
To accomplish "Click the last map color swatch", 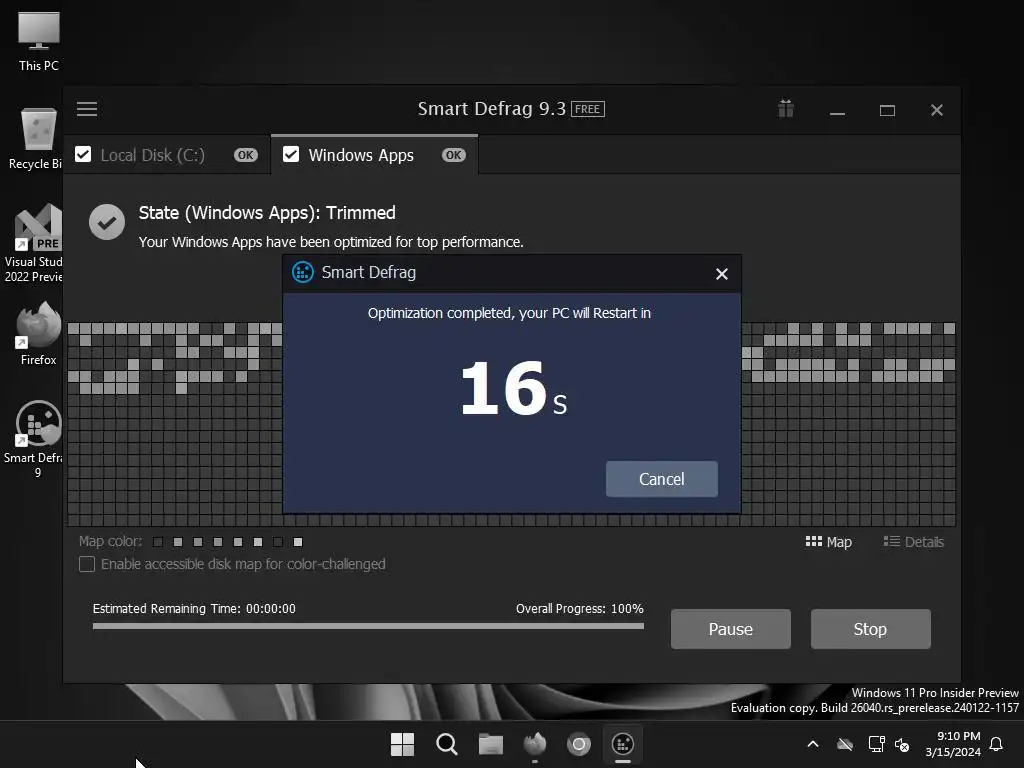I will 298,542.
